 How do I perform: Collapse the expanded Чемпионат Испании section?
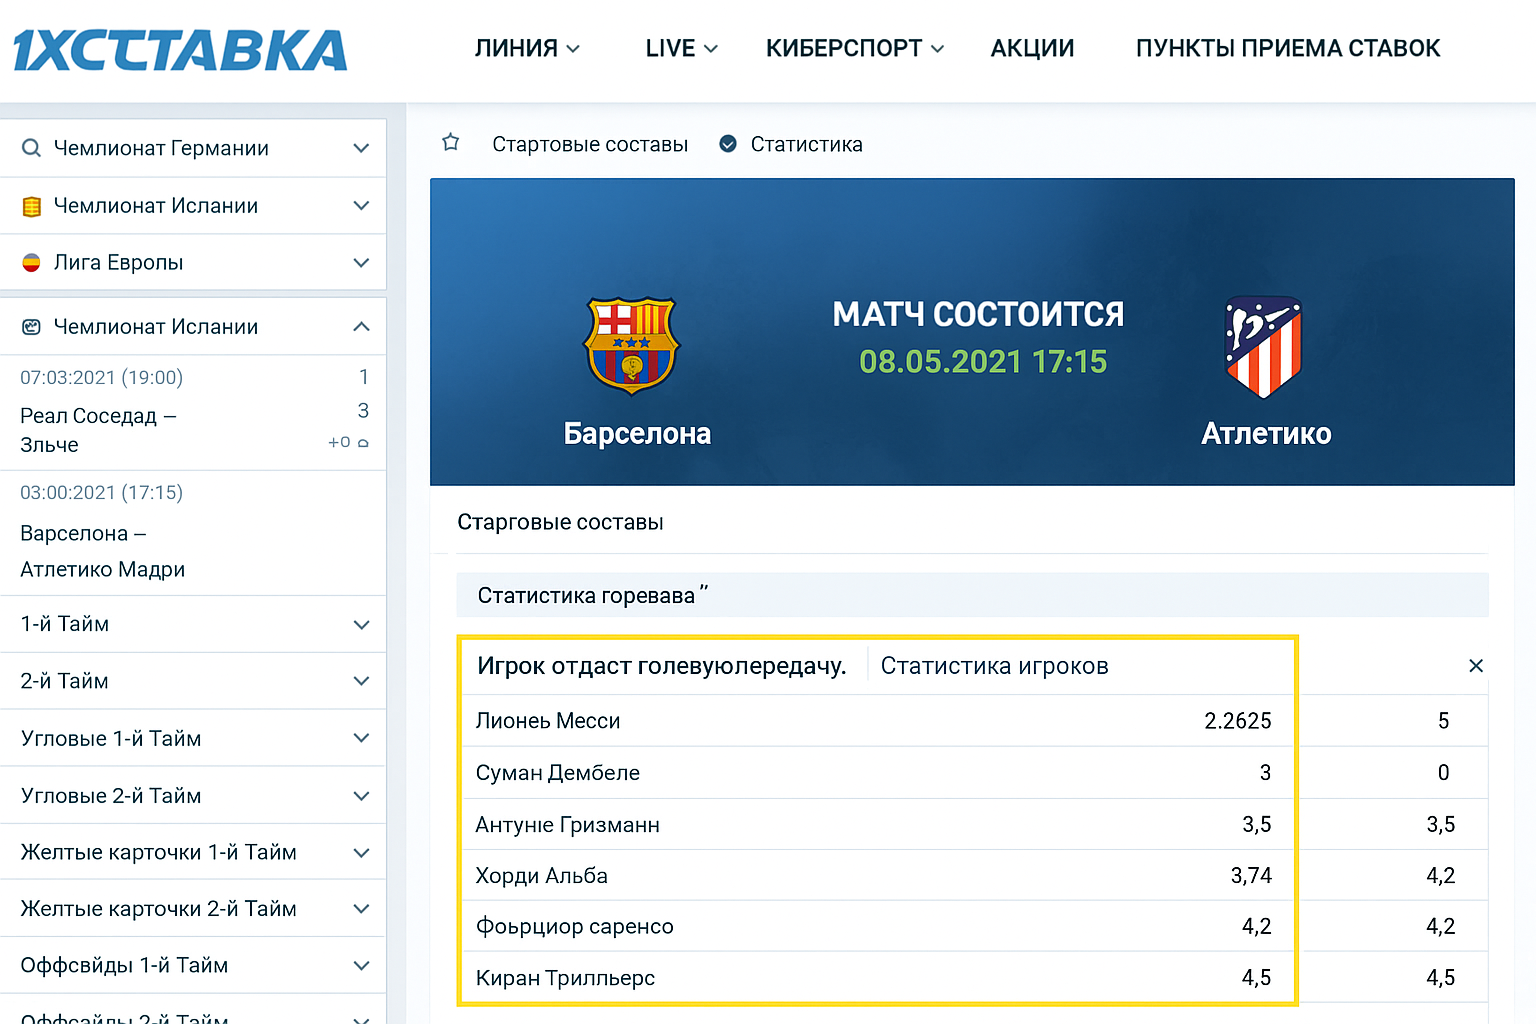pos(361,327)
